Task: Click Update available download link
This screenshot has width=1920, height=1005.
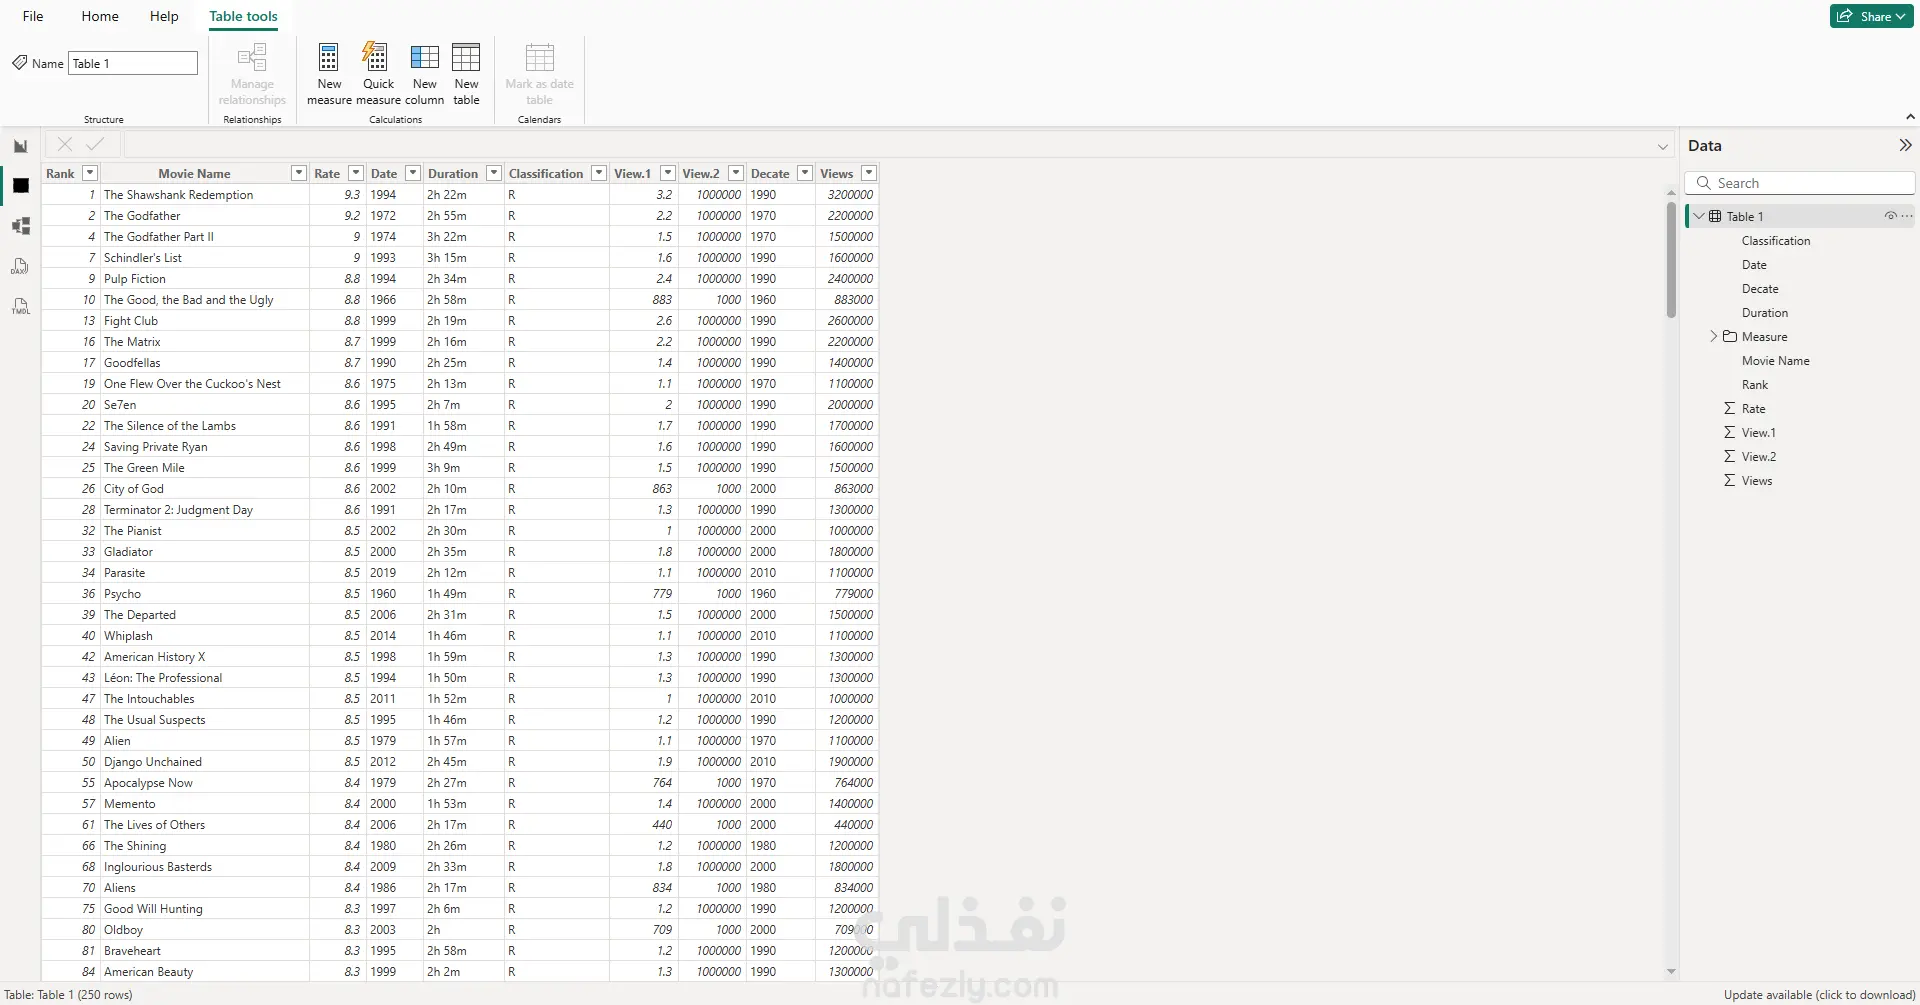Action: tap(1819, 995)
